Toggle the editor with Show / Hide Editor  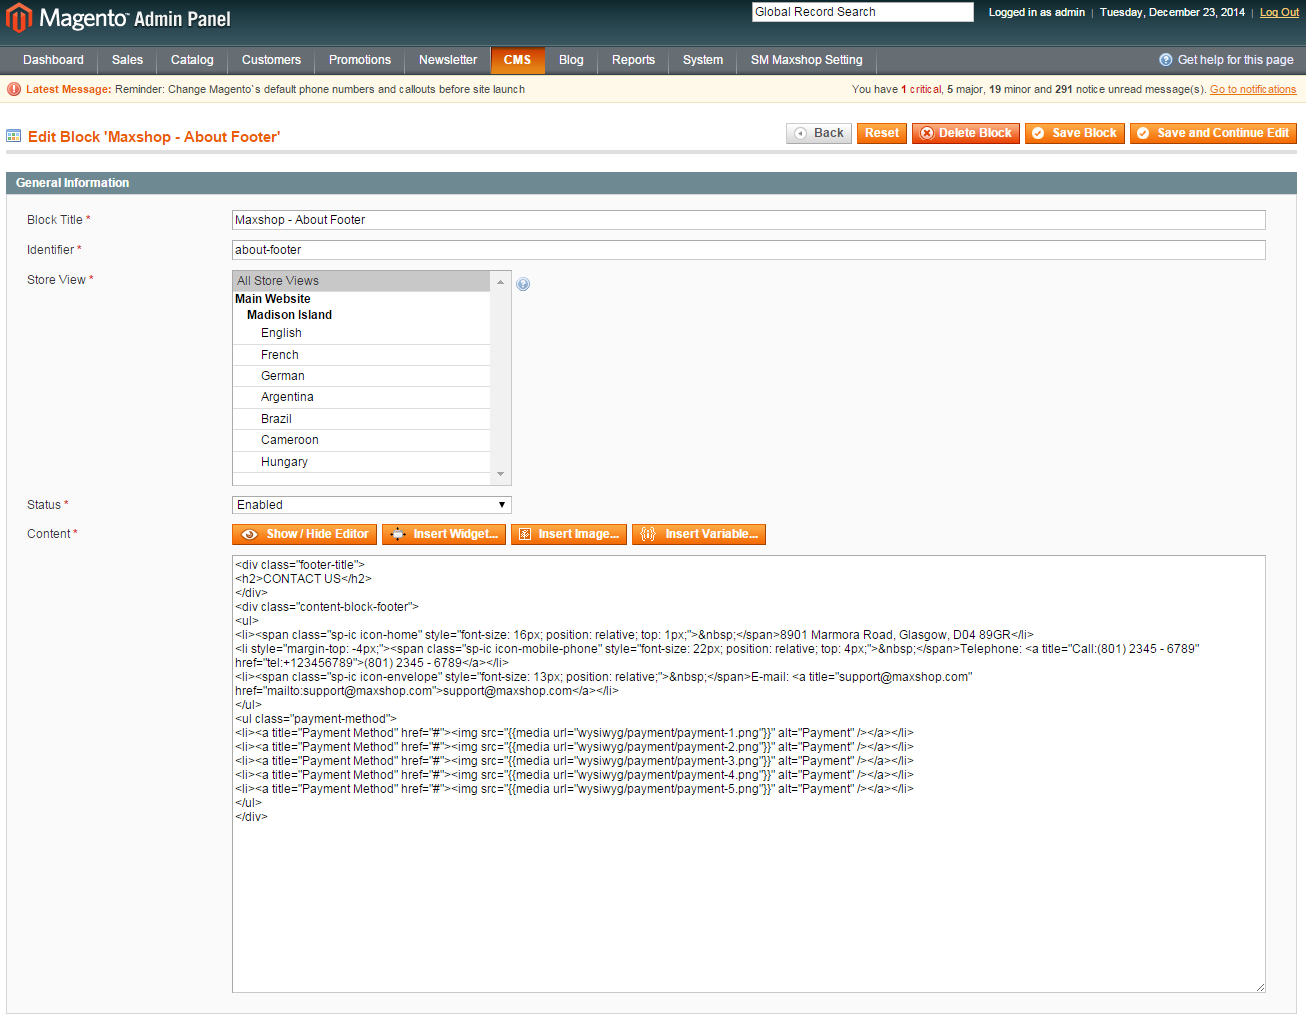click(304, 534)
